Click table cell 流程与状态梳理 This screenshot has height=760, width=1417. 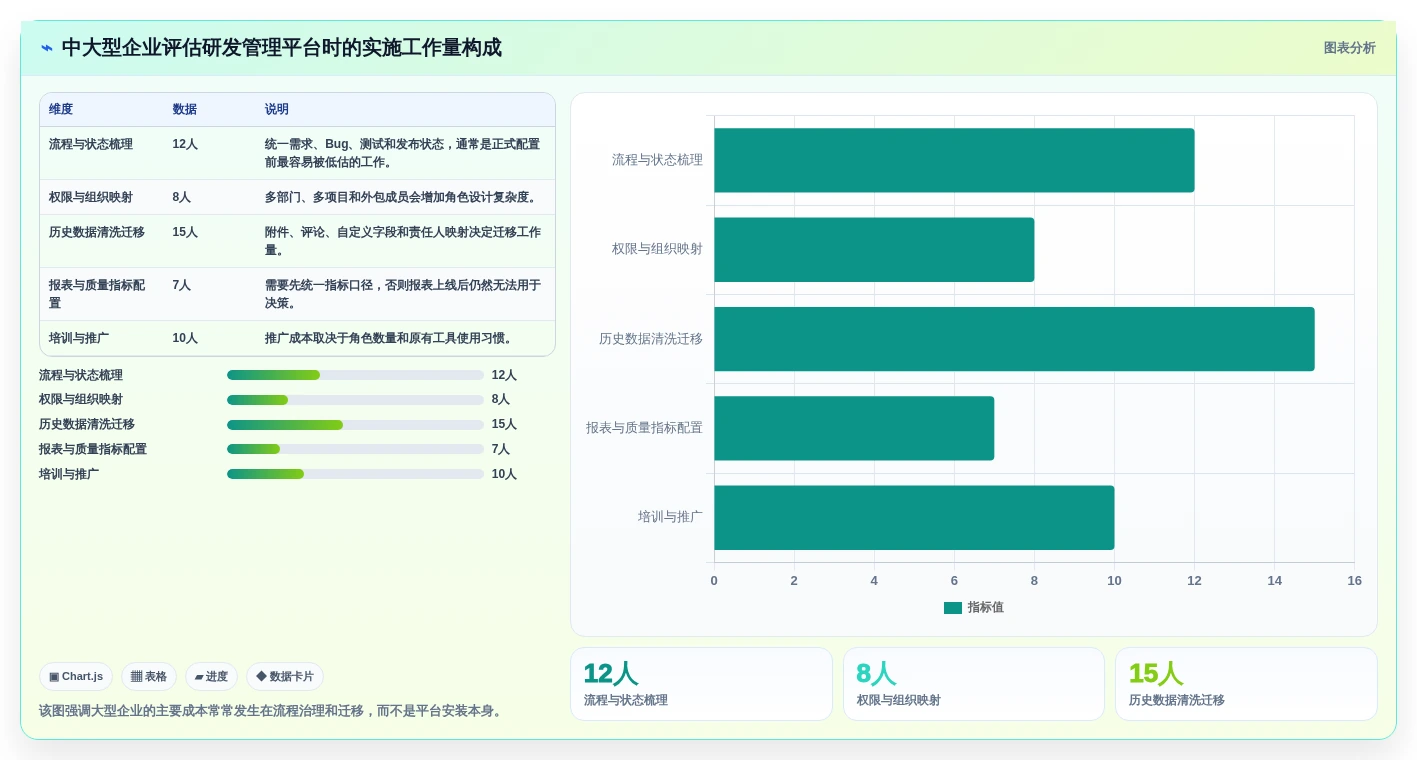[91, 144]
